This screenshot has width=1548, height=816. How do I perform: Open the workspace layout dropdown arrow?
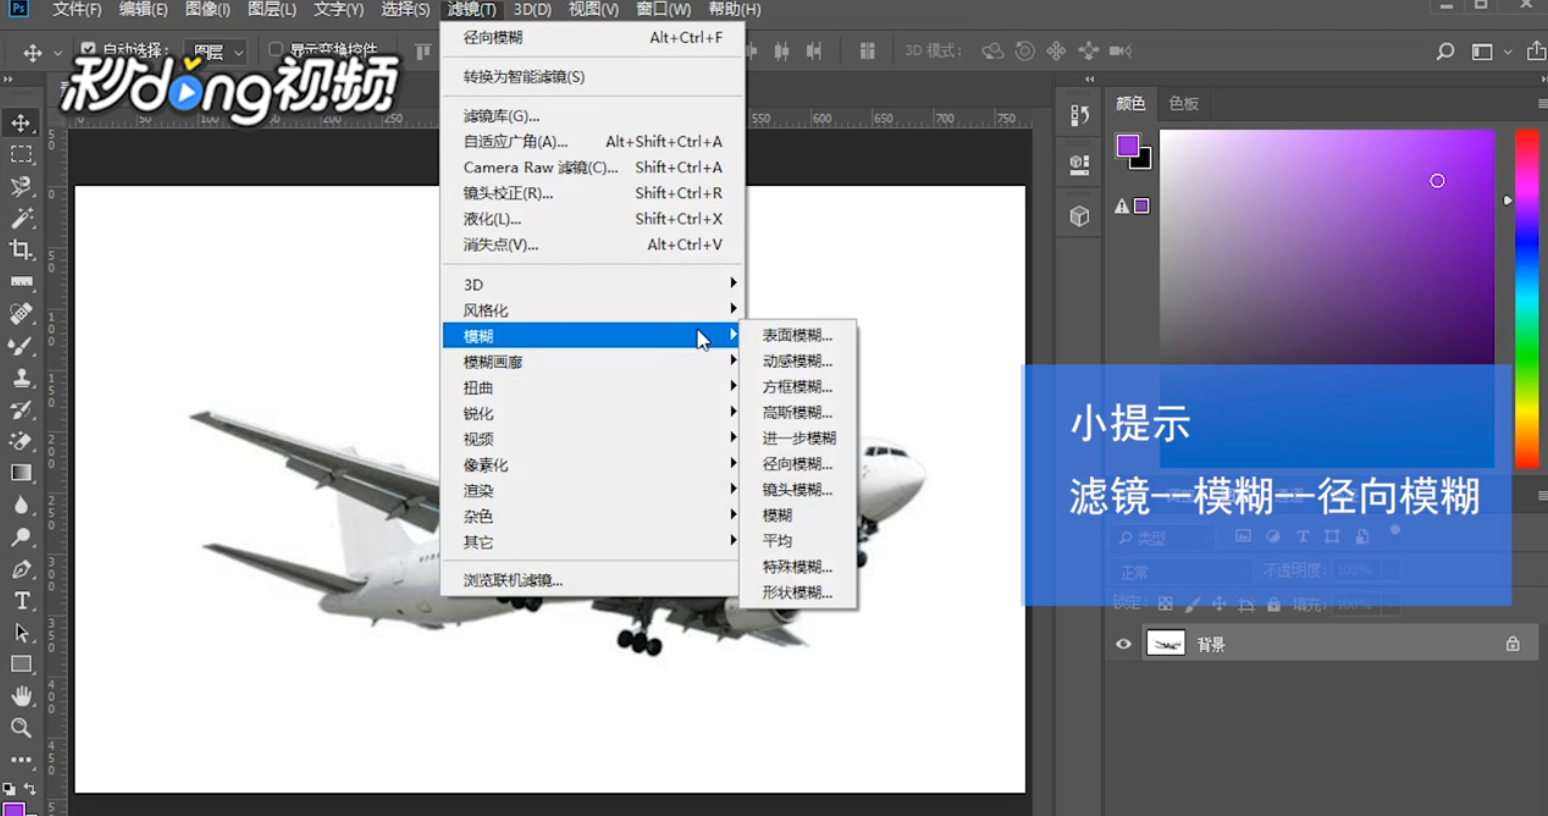(x=1508, y=52)
